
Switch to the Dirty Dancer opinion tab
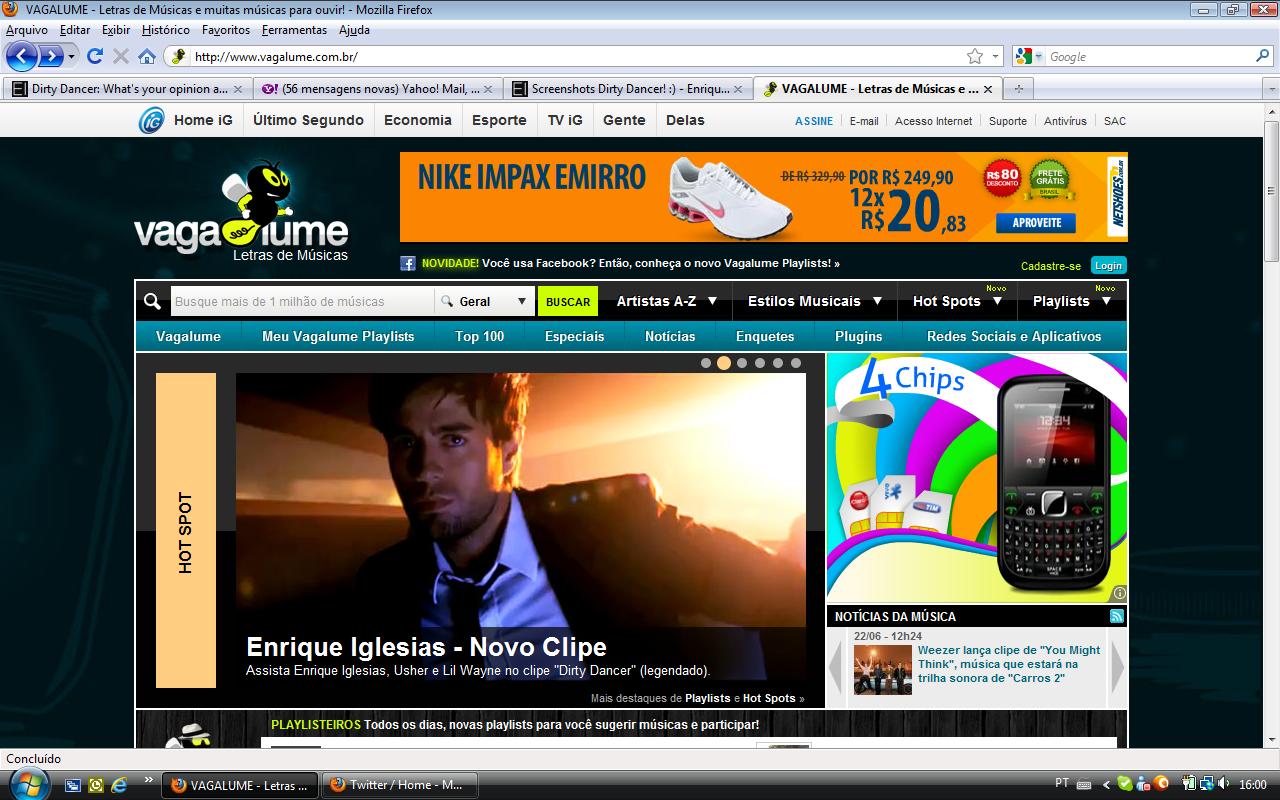(128, 88)
